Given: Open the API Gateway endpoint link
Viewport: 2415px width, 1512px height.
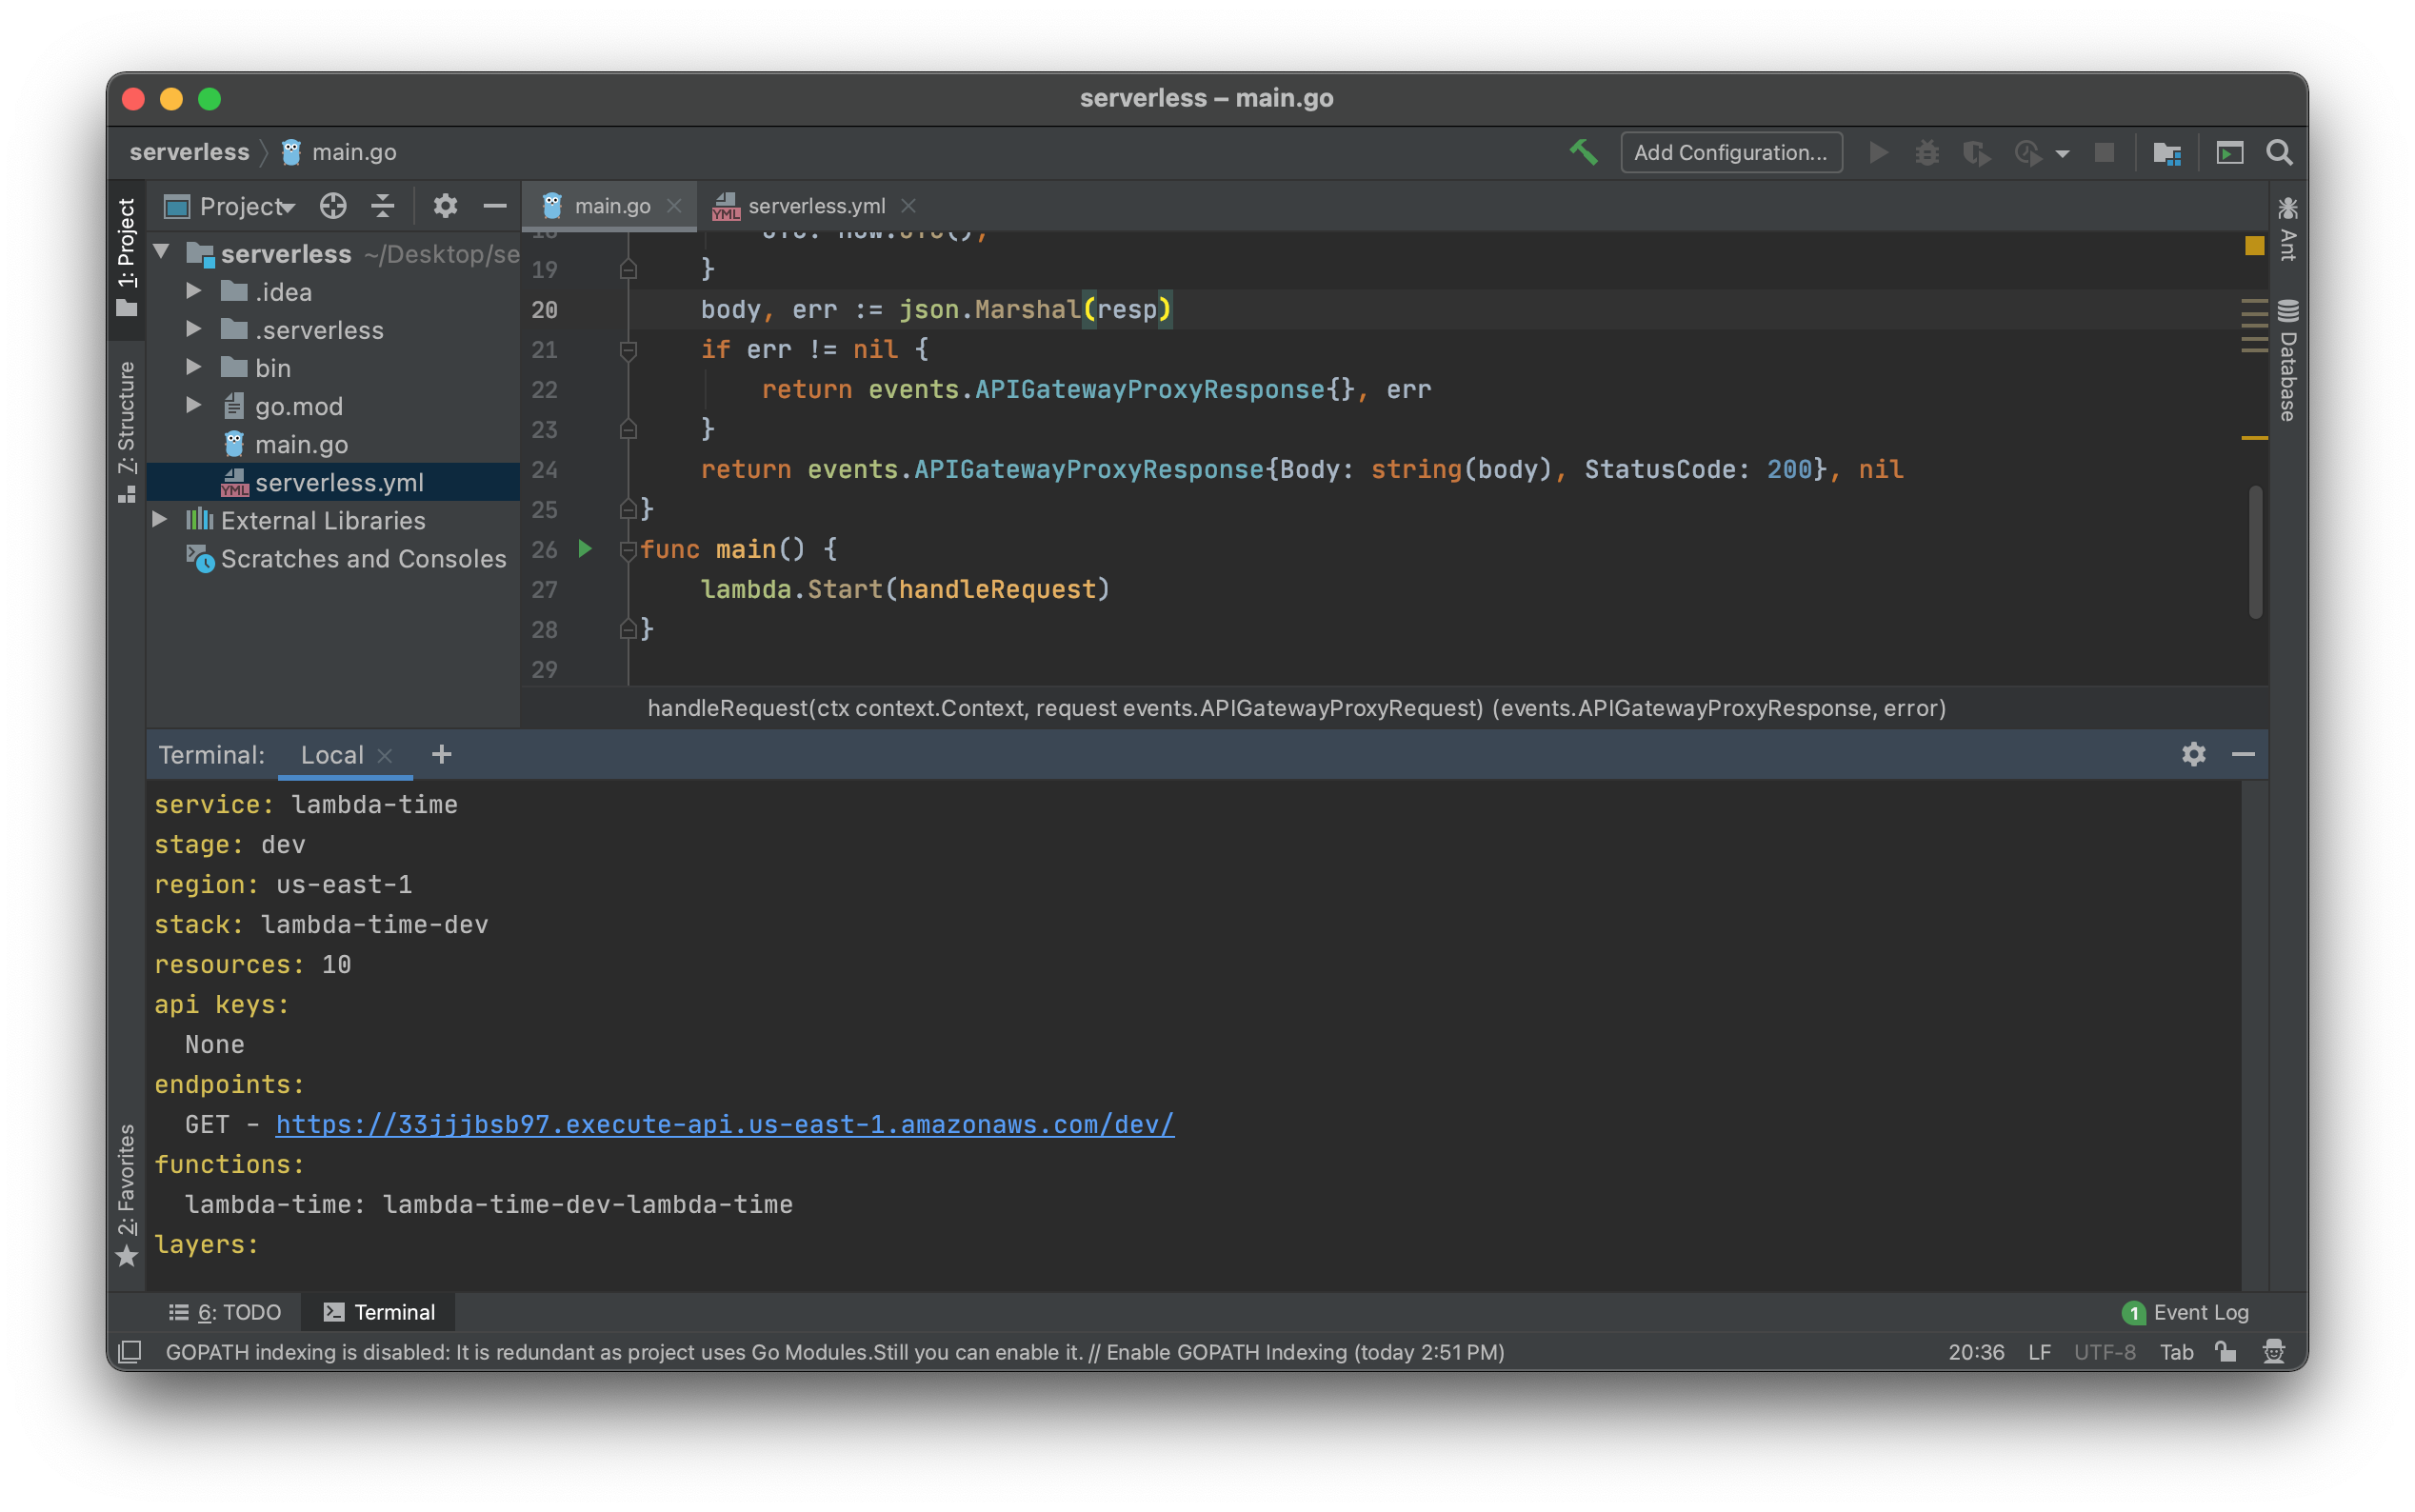Looking at the screenshot, I should coord(724,1124).
